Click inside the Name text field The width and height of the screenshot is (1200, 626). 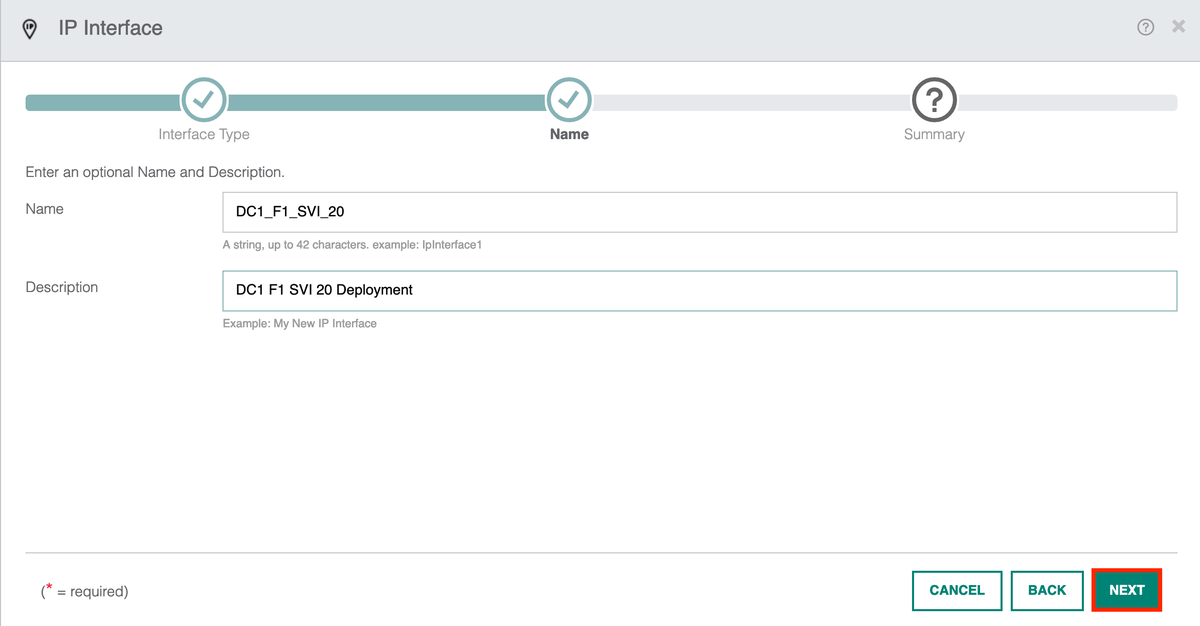point(698,211)
